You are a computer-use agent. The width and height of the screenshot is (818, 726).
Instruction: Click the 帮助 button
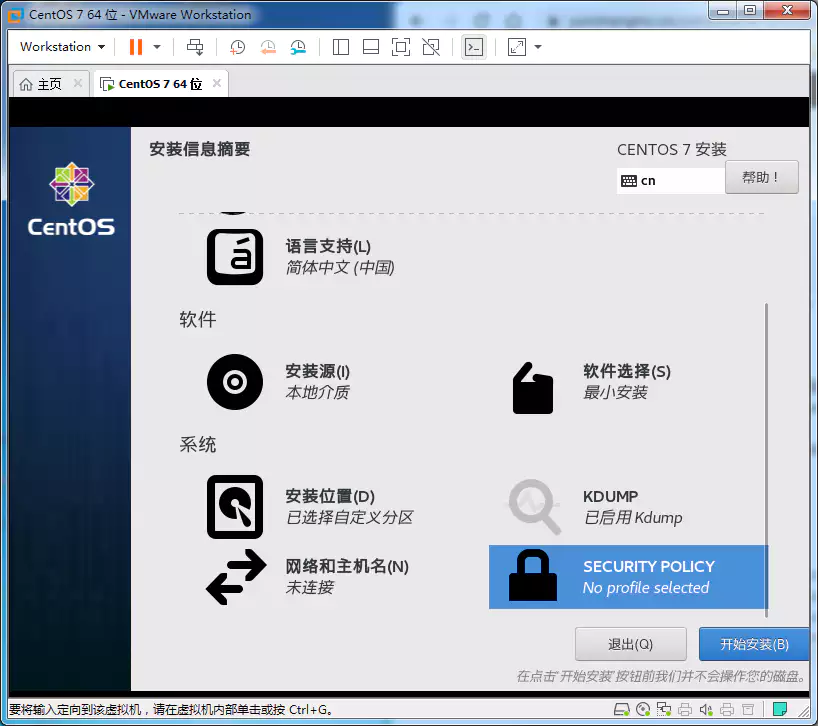coord(764,178)
